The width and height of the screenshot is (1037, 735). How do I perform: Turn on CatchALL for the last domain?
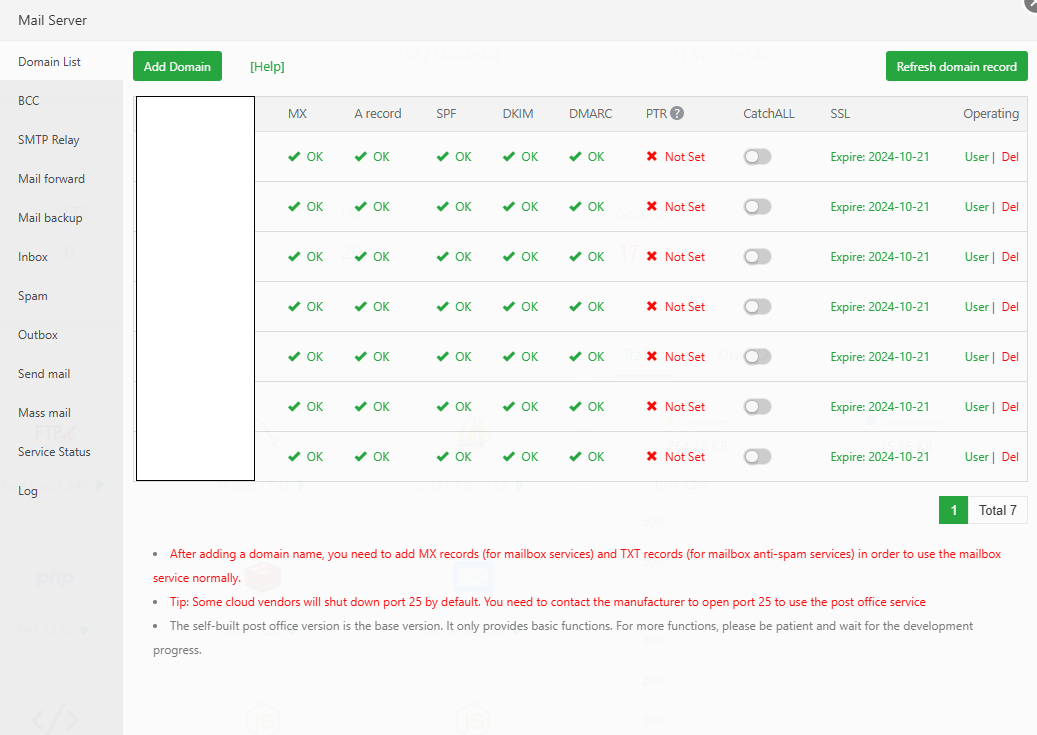757,457
